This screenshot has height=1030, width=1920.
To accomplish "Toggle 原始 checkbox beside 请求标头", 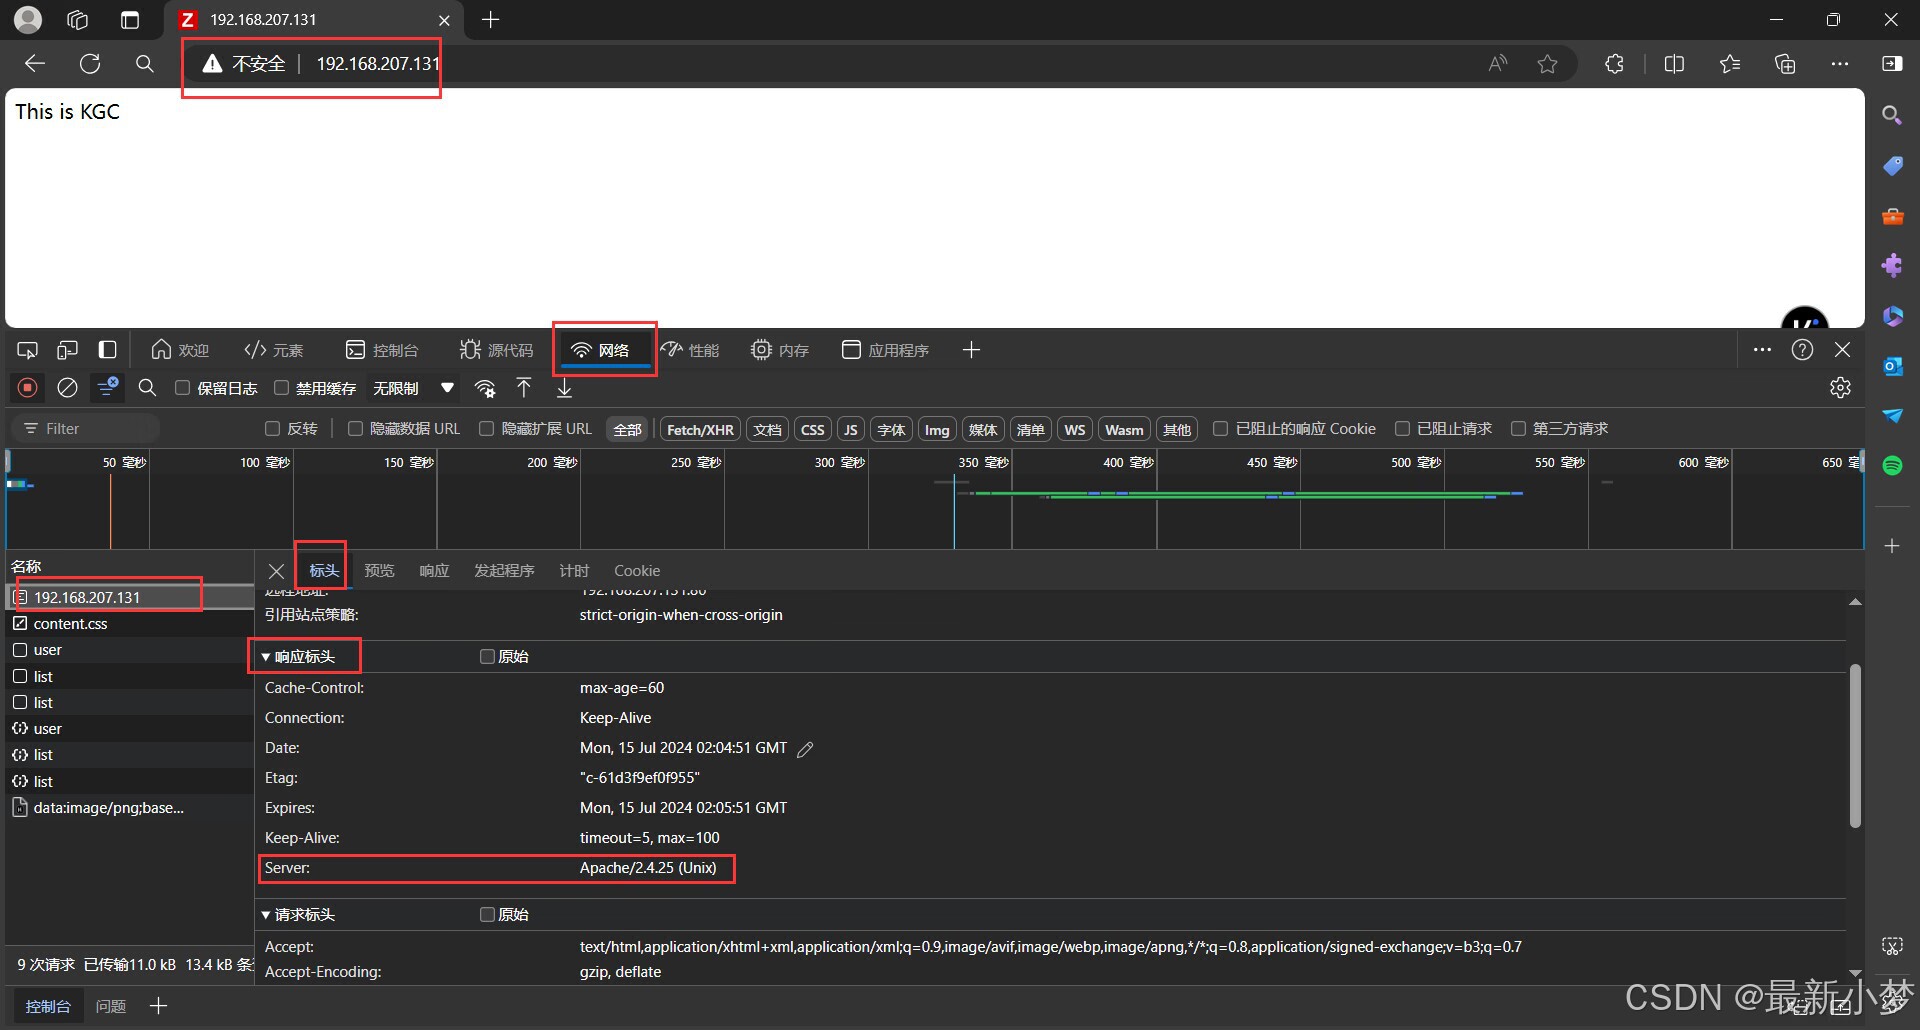I will [x=487, y=915].
